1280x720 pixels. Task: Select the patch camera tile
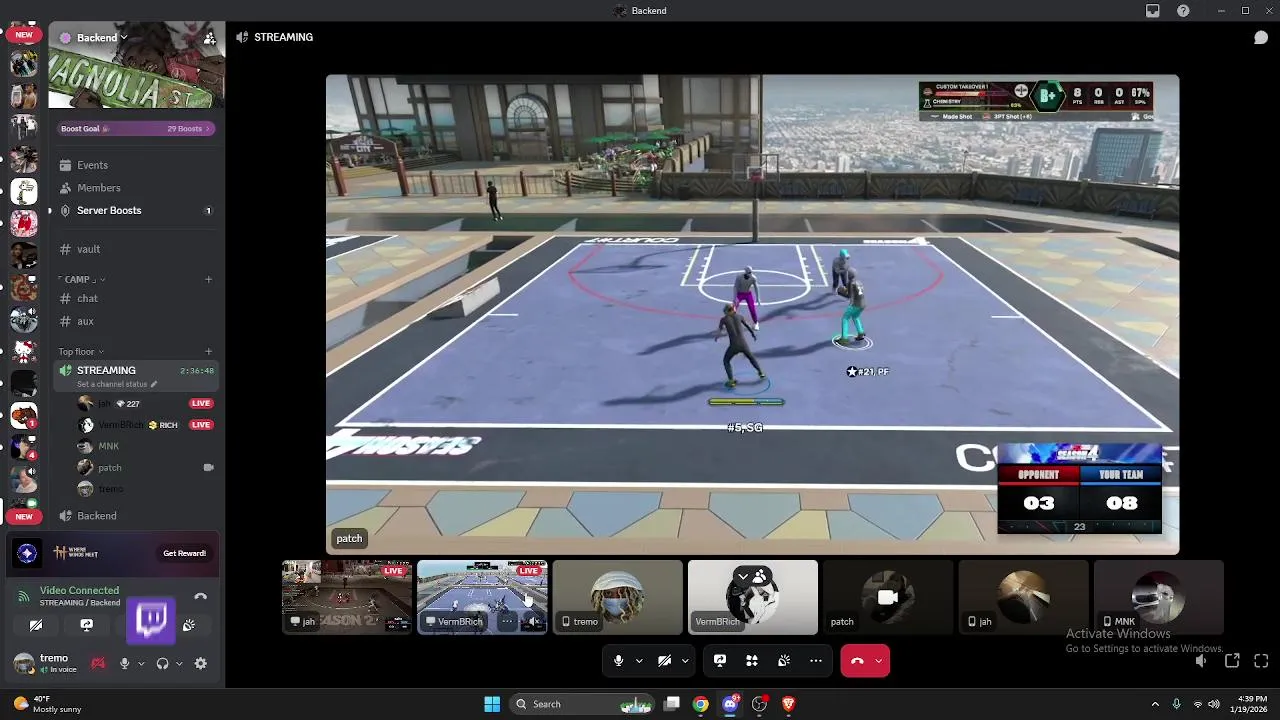click(888, 597)
